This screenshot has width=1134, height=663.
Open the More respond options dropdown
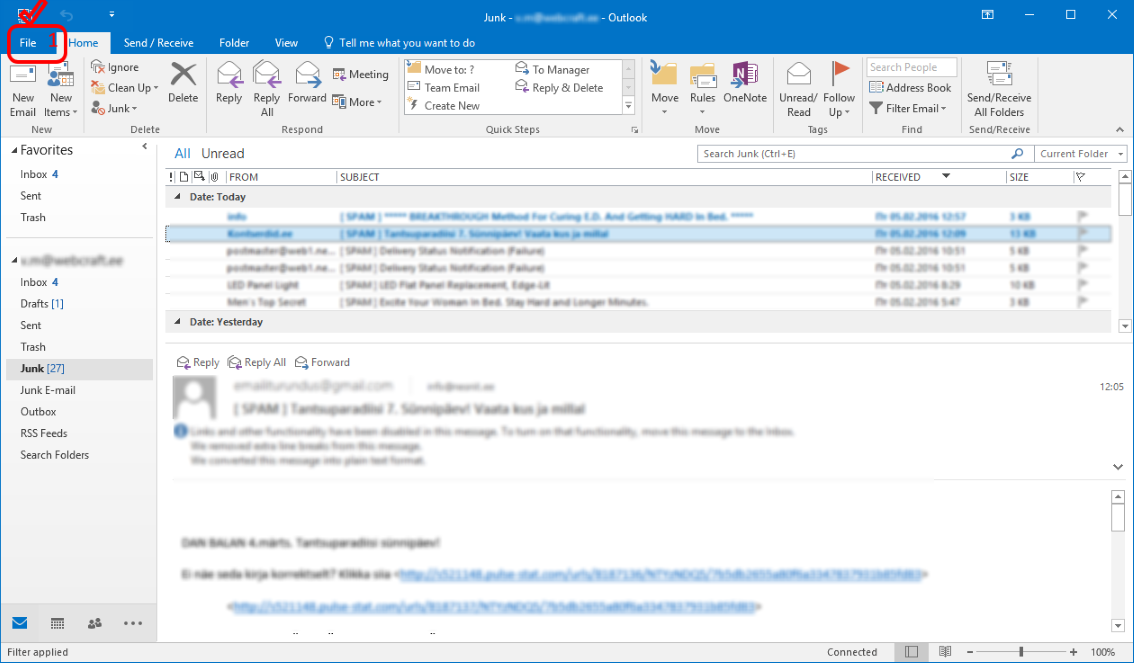(x=357, y=102)
